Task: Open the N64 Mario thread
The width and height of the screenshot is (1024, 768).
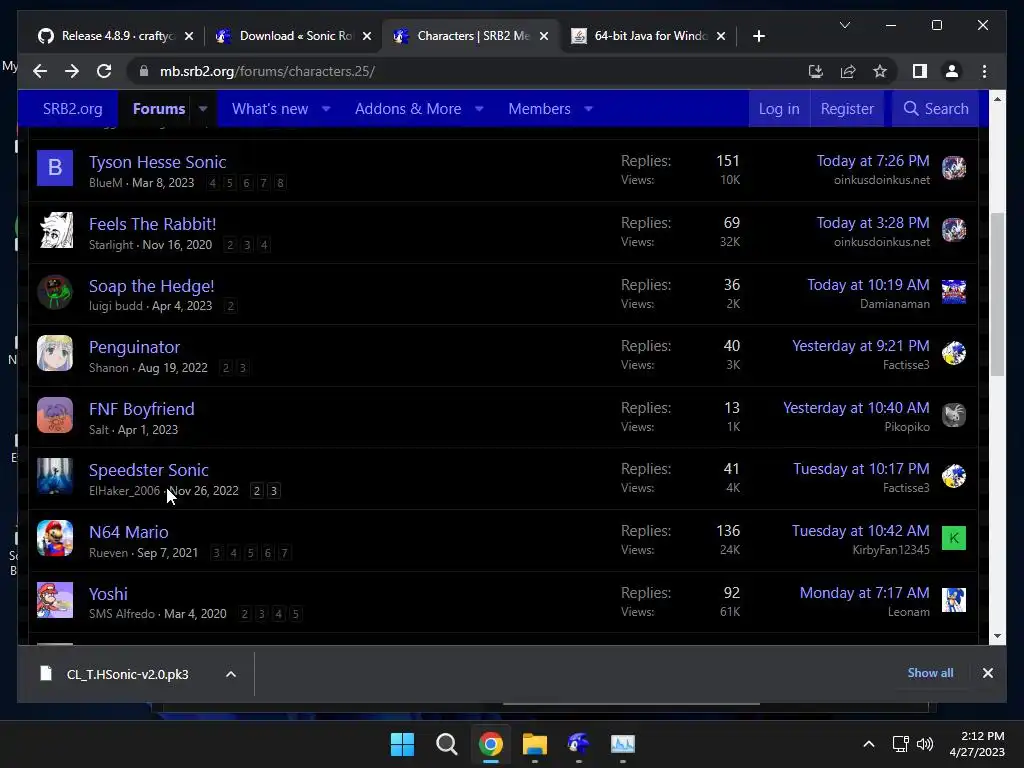Action: pyautogui.click(x=129, y=532)
